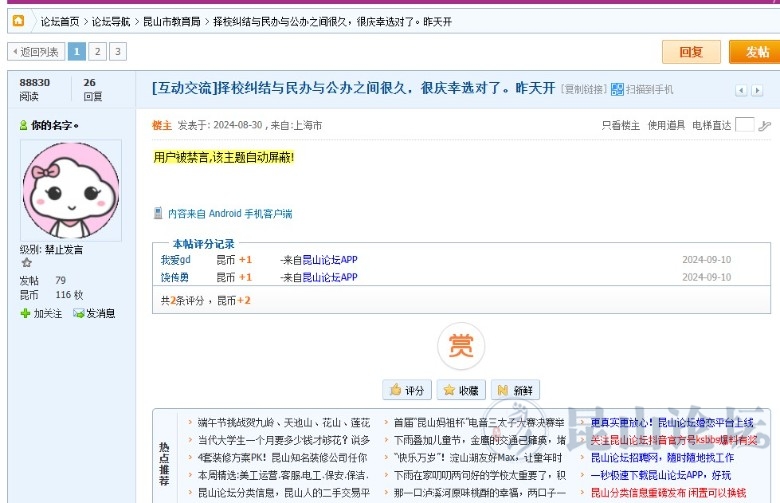780x503 pixels.
Task: Go to the next thread arrow
Action: (x=759, y=90)
